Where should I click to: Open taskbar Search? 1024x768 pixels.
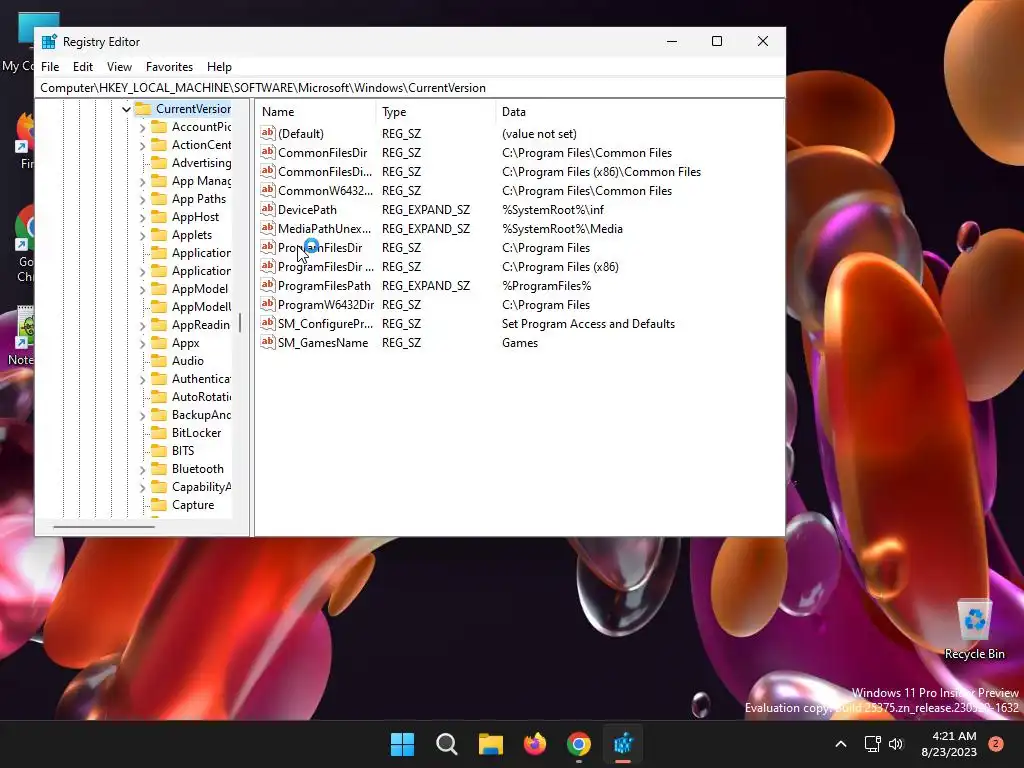[x=447, y=744]
